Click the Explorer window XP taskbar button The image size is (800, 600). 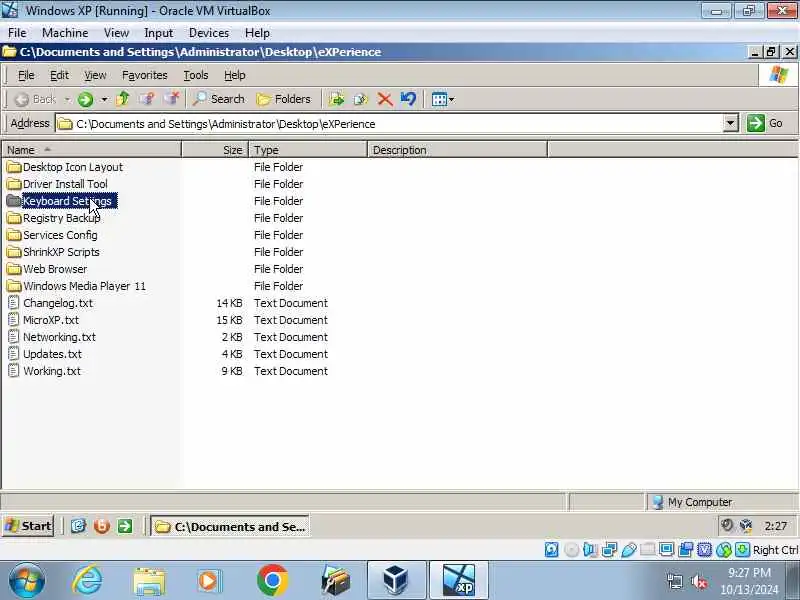(230, 526)
